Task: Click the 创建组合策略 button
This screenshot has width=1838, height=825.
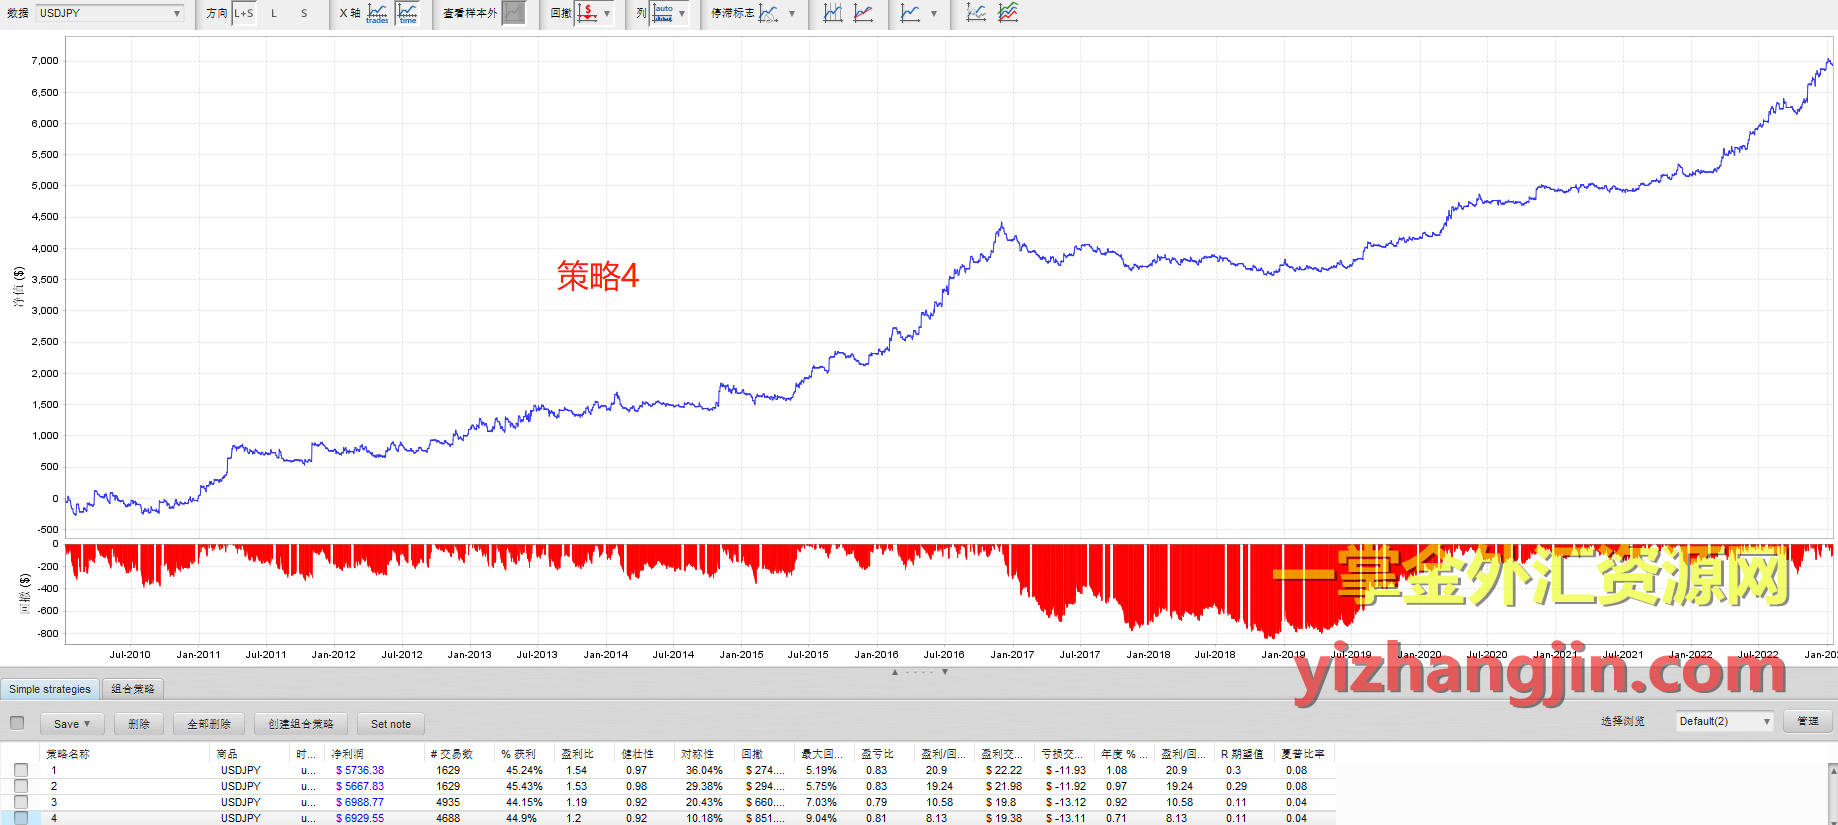Action: click(x=301, y=724)
